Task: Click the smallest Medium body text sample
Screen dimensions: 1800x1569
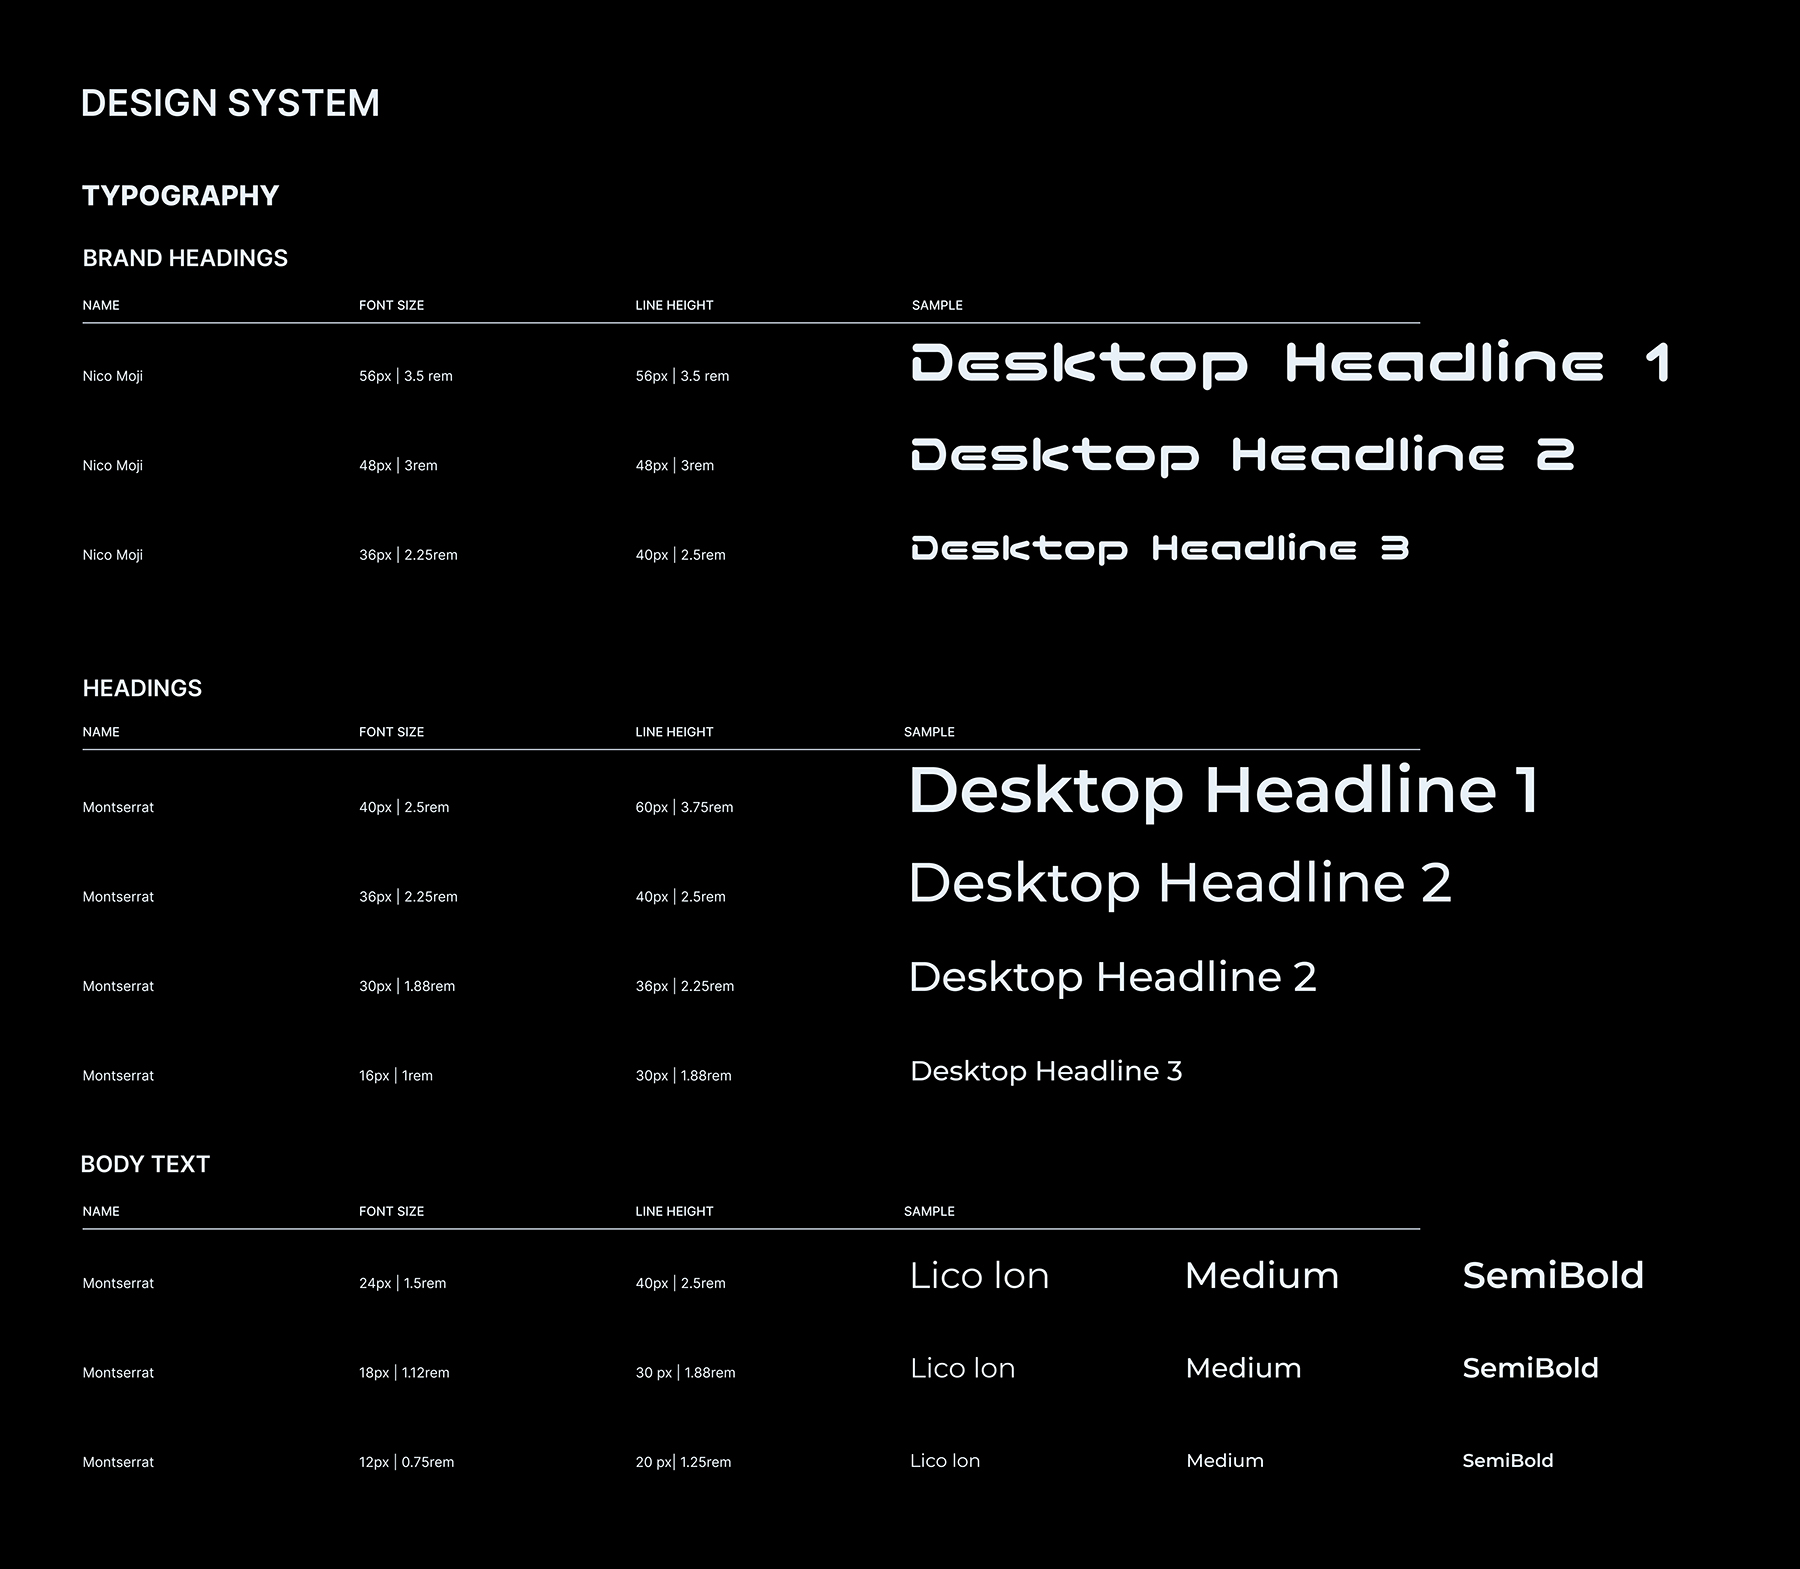Action: pyautogui.click(x=1224, y=1461)
